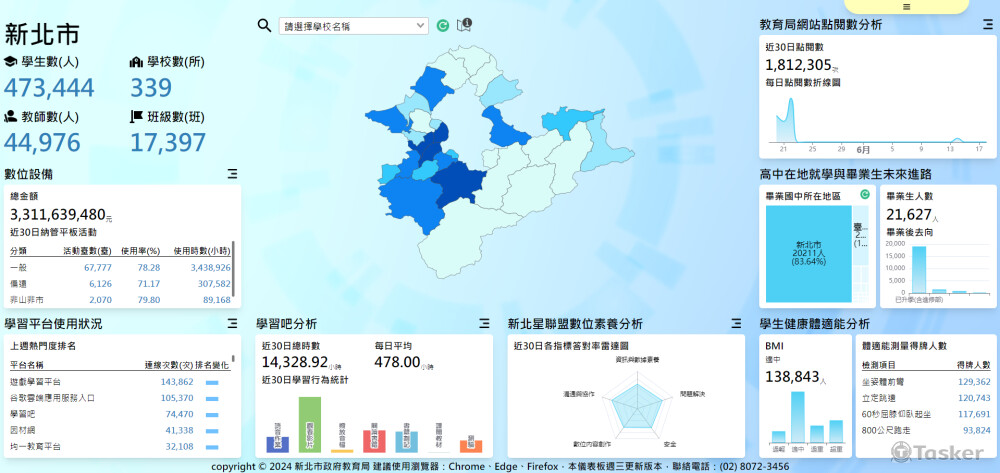Viewport: 1000px width, 473px height.
Task: Expand the 學生健康體適能分析 panel menu
Action: click(988, 324)
